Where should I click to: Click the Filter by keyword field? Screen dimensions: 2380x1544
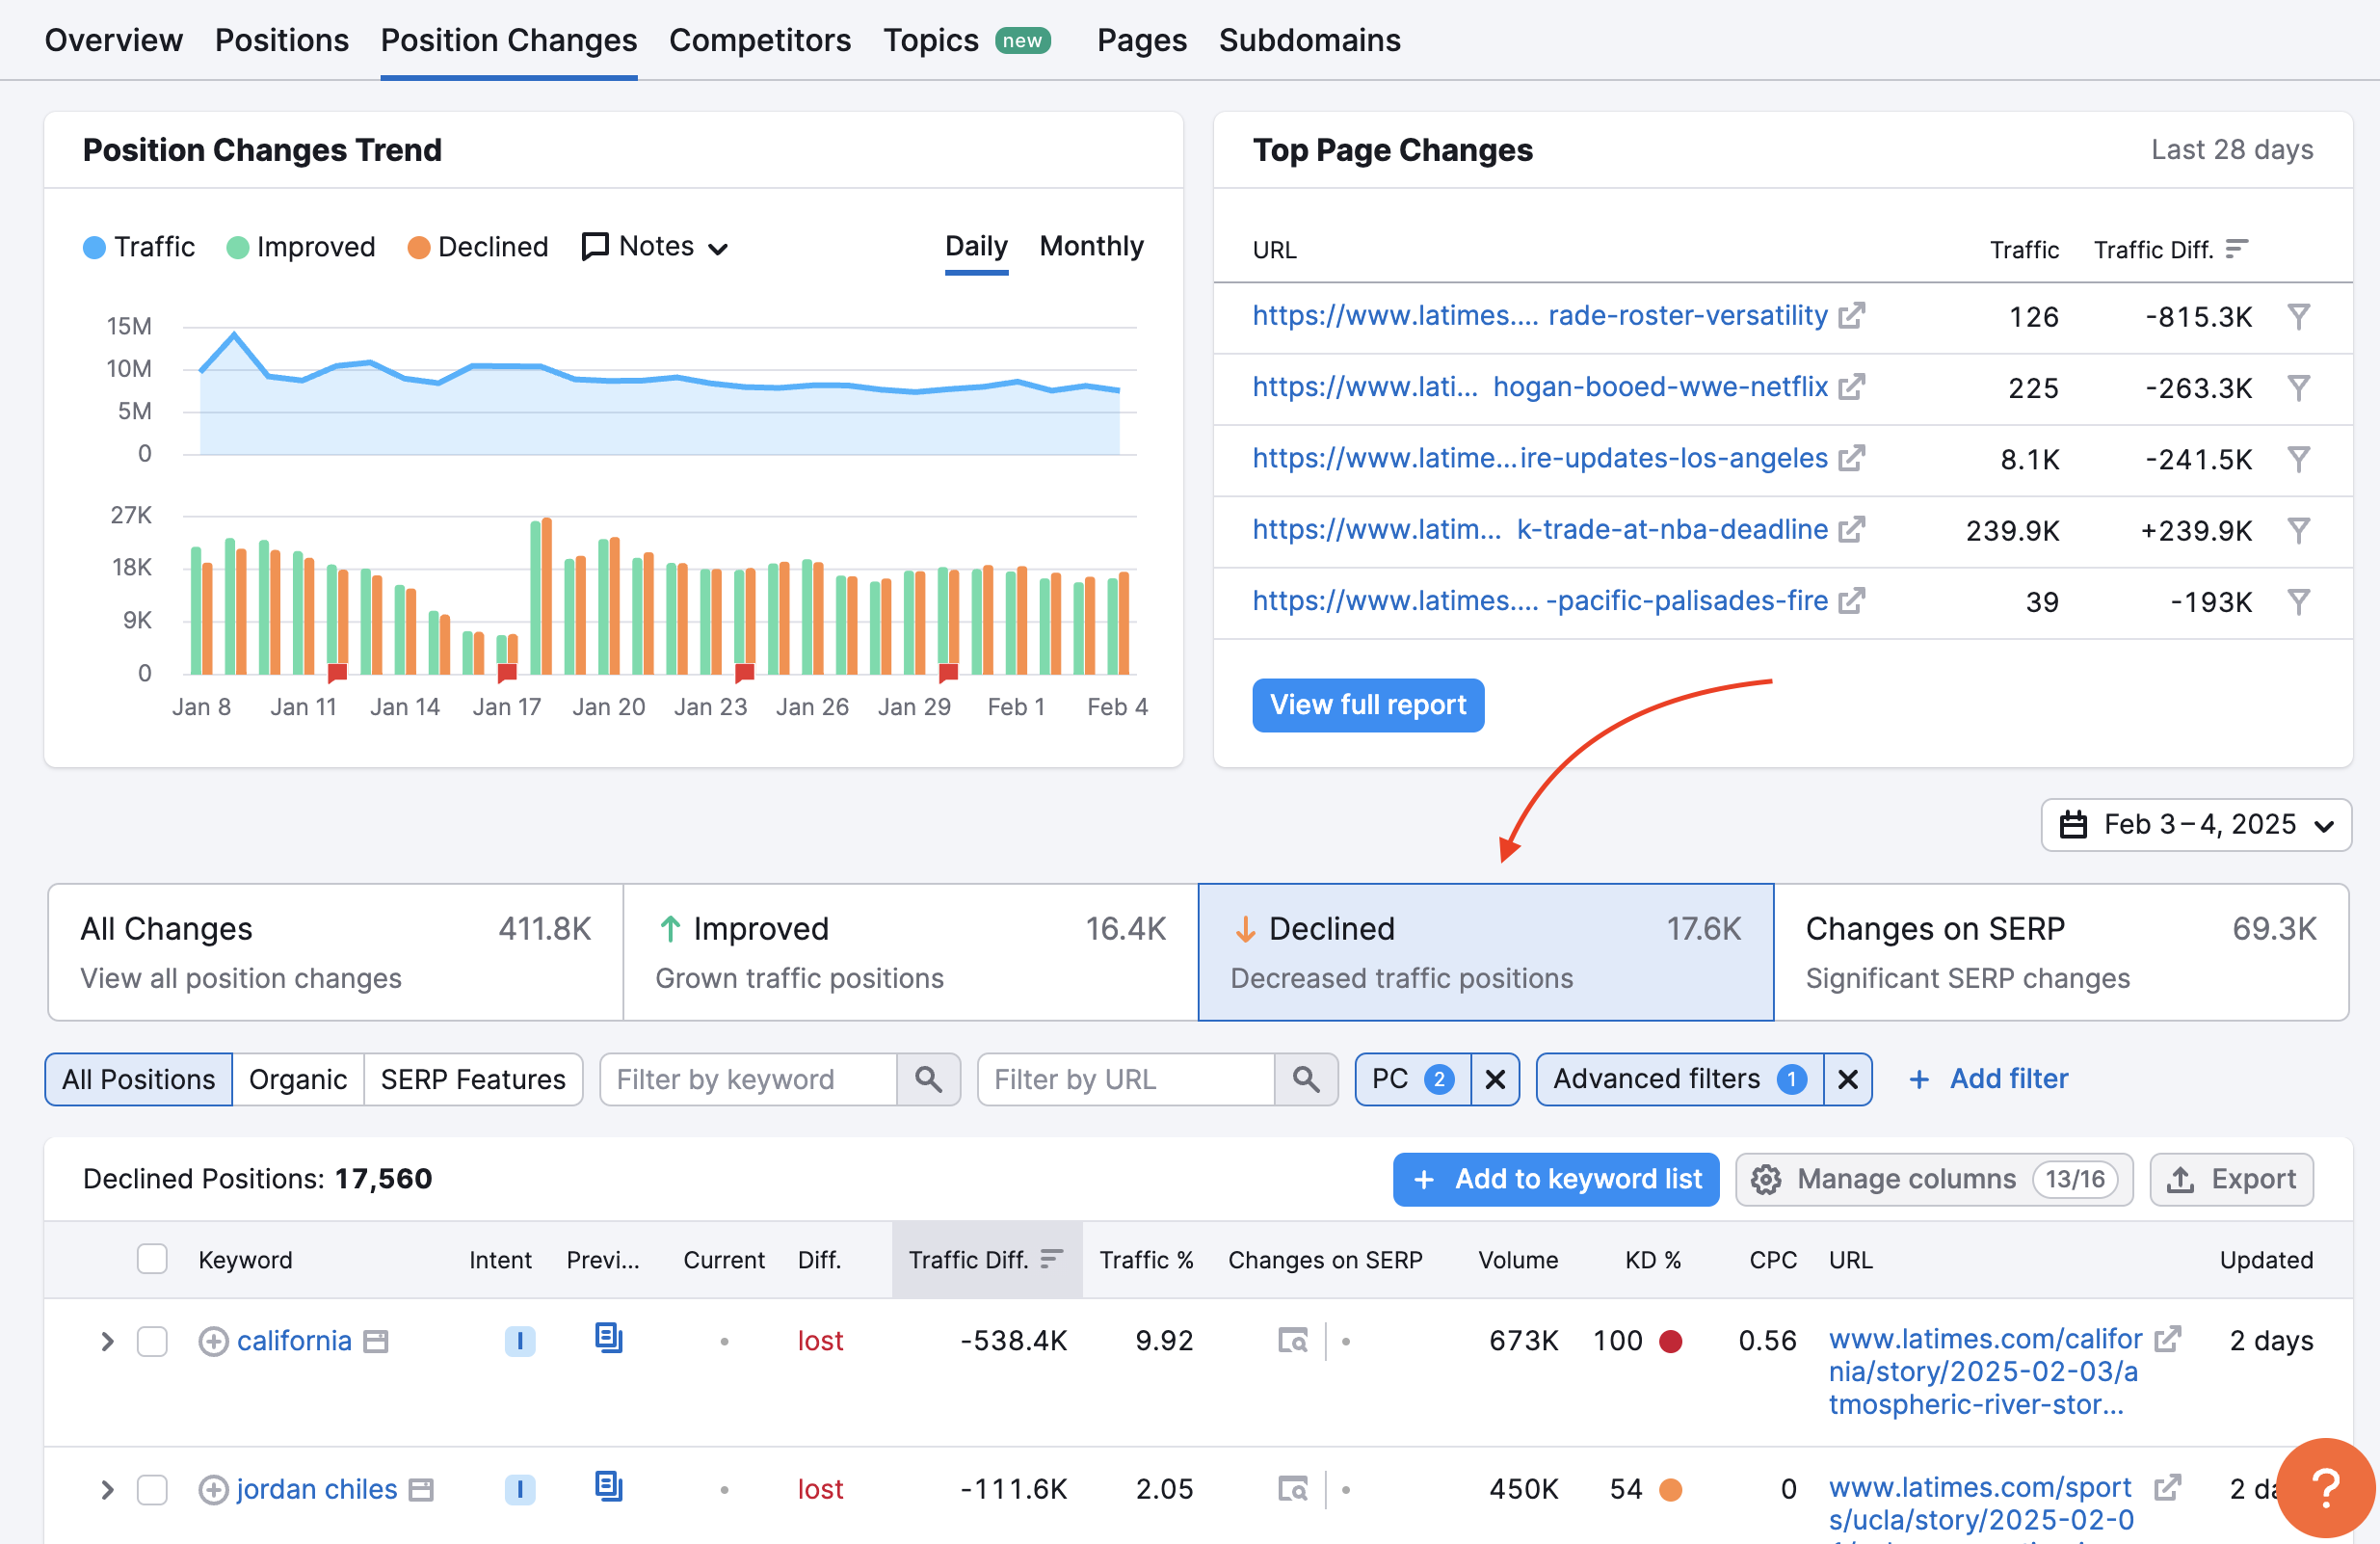[x=748, y=1079]
